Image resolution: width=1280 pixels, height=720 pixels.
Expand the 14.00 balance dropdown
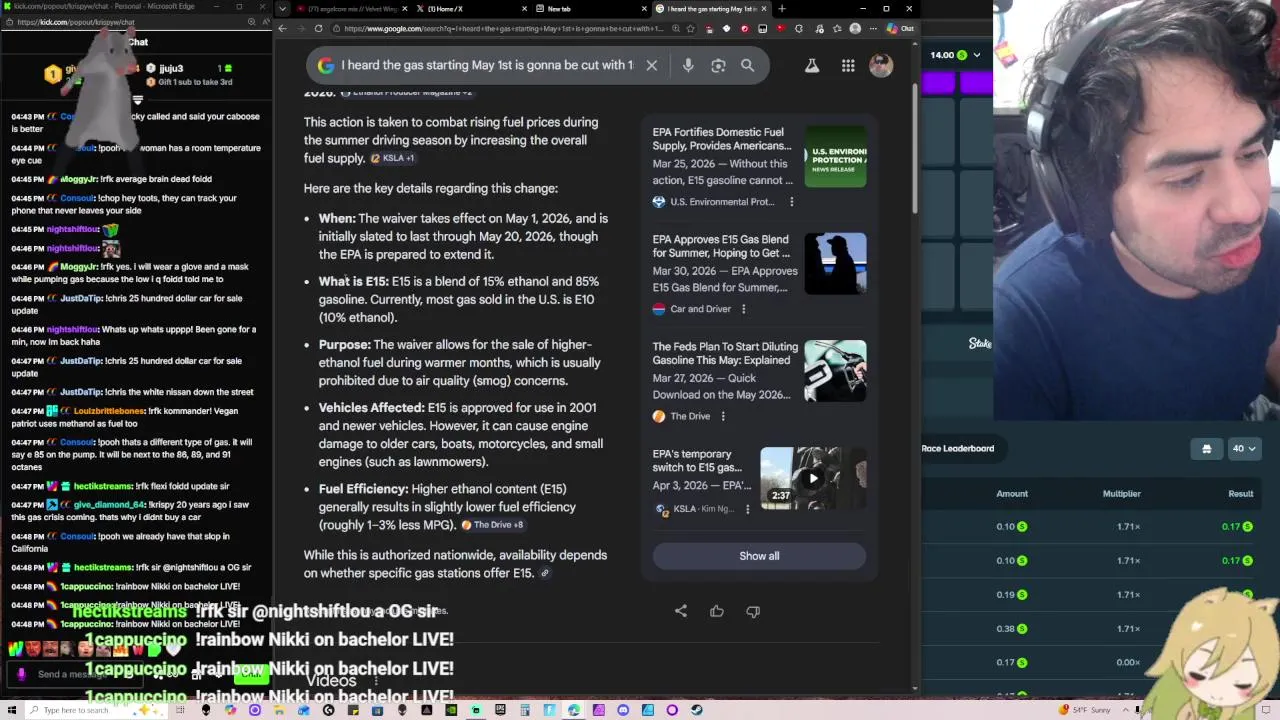(976, 55)
